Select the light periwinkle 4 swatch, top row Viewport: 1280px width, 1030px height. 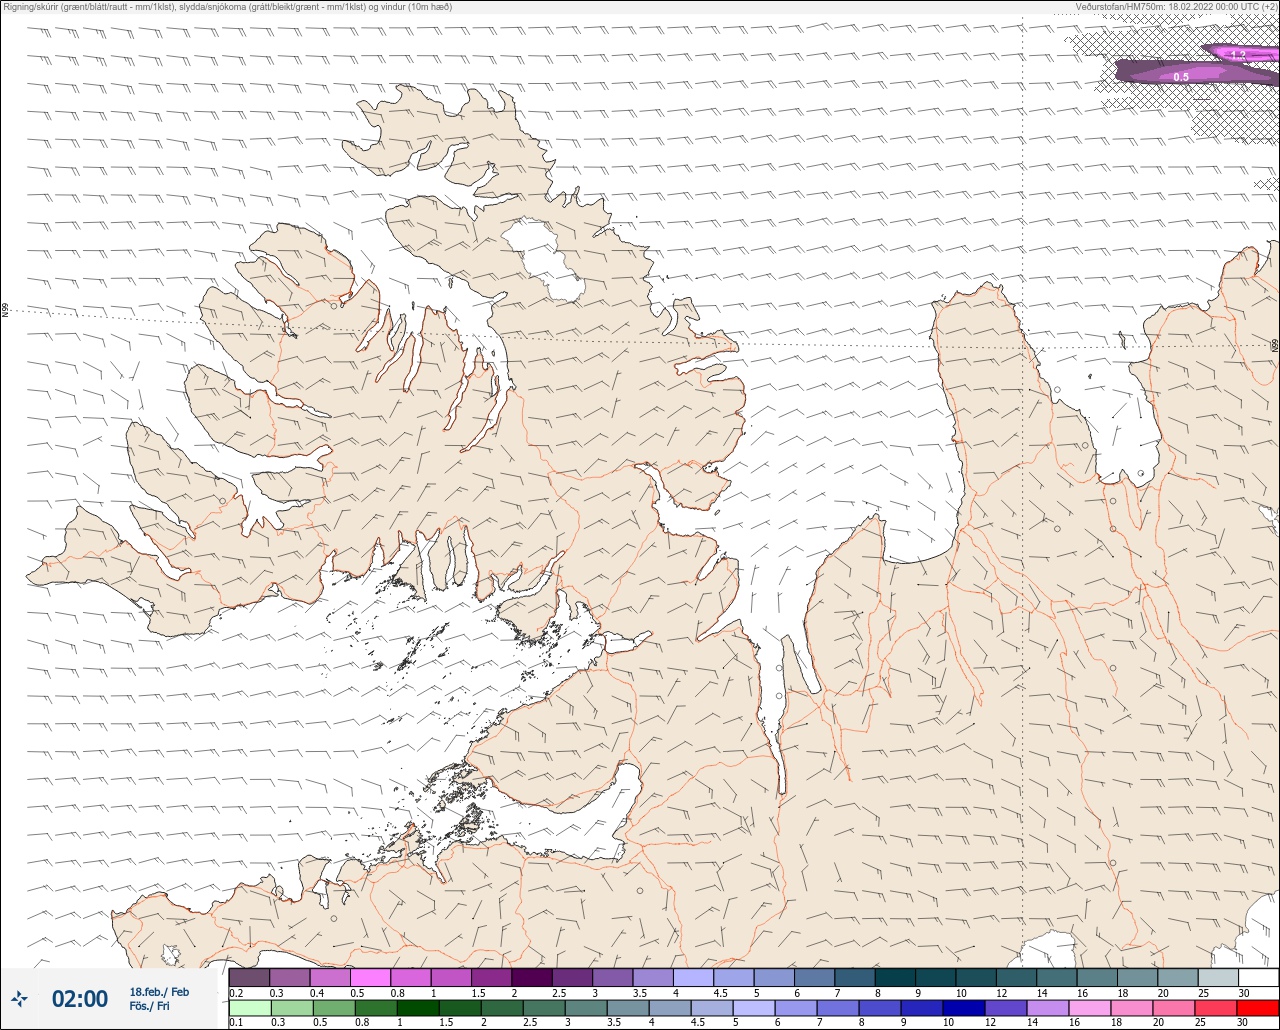[x=693, y=977]
